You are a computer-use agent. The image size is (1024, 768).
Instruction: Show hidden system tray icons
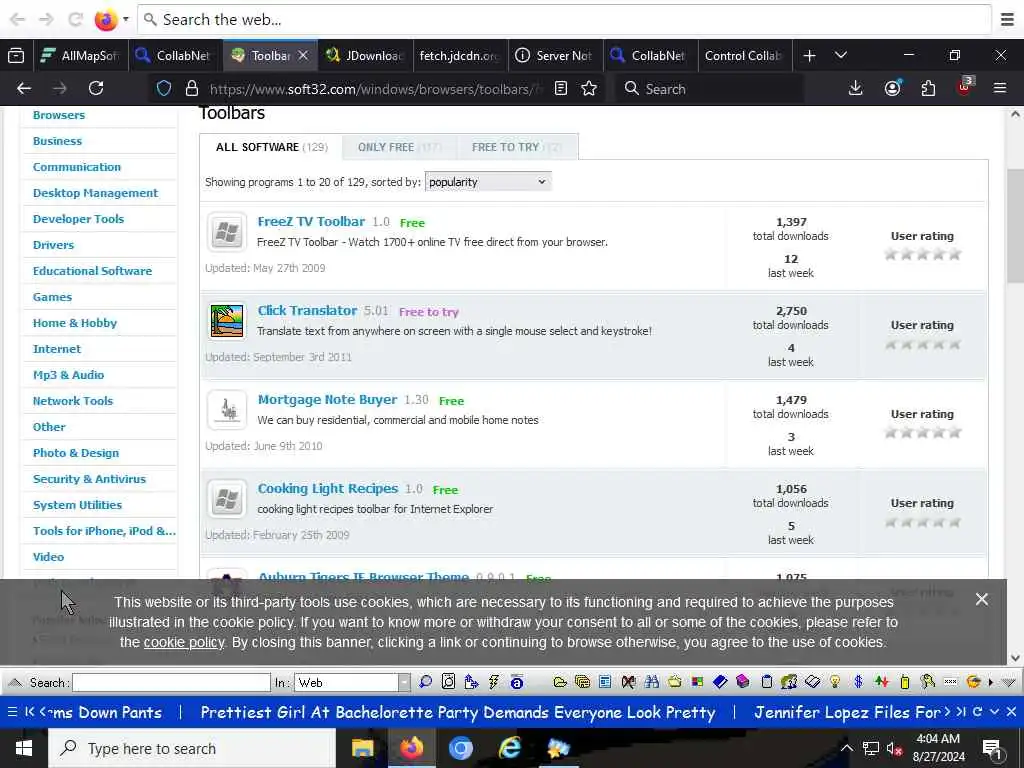point(846,748)
